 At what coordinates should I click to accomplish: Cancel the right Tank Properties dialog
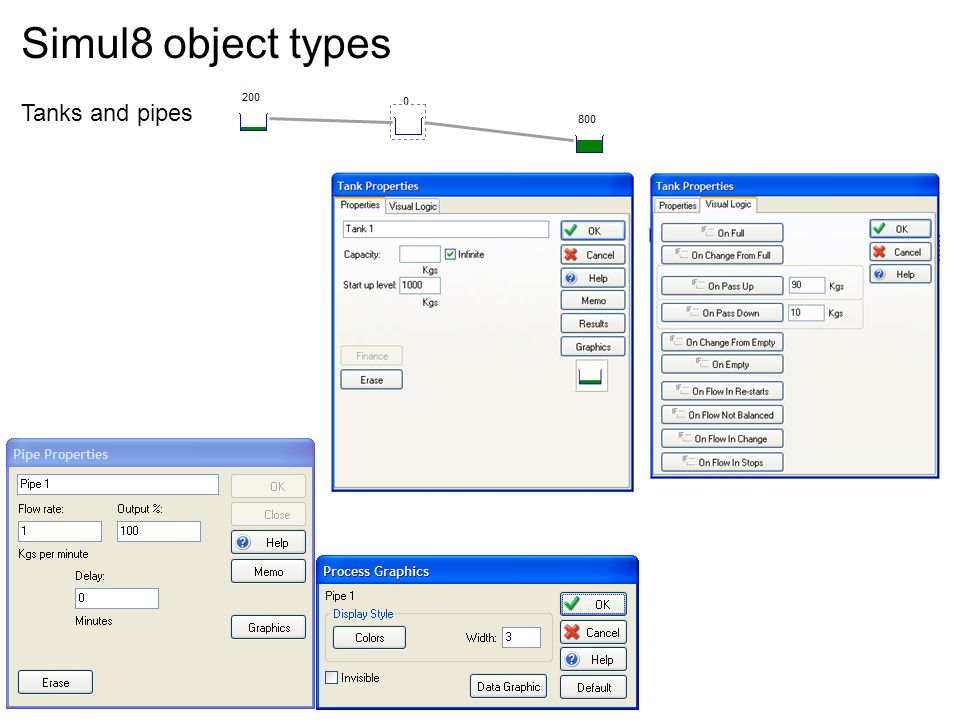900,252
